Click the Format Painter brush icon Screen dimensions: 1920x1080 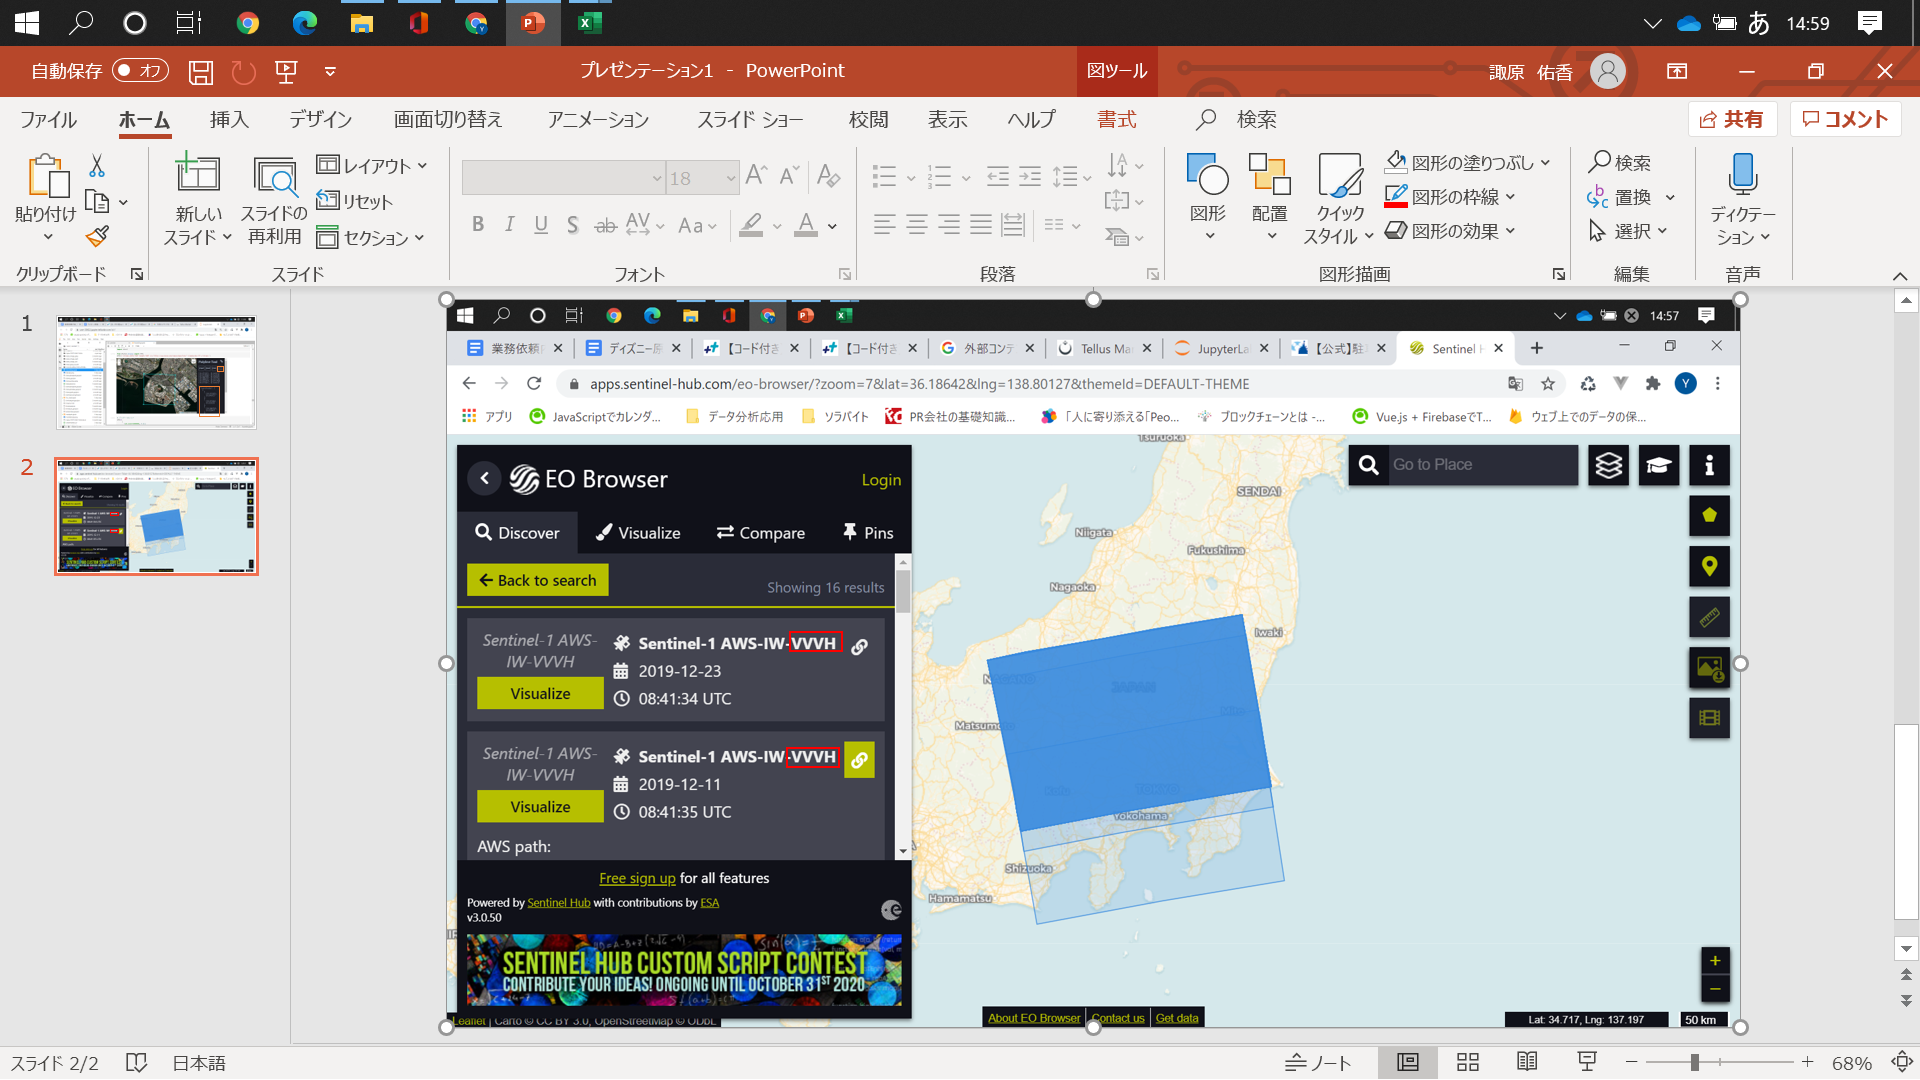tap(97, 236)
